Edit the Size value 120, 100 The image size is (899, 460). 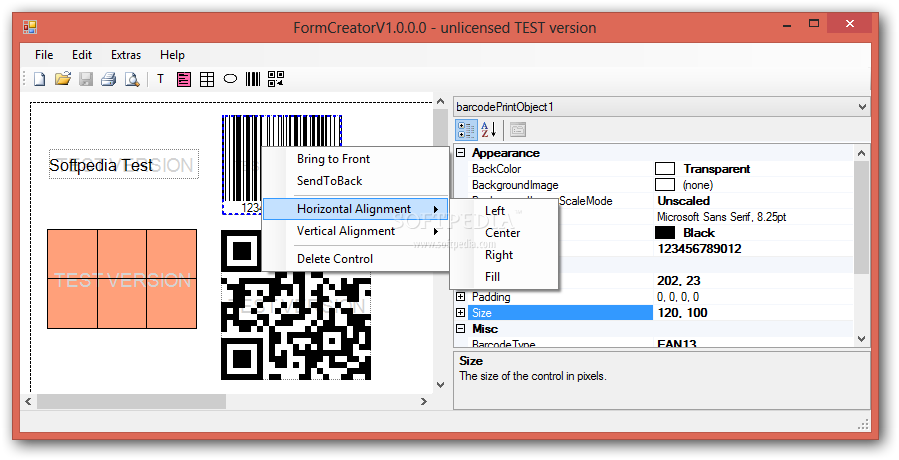753,313
